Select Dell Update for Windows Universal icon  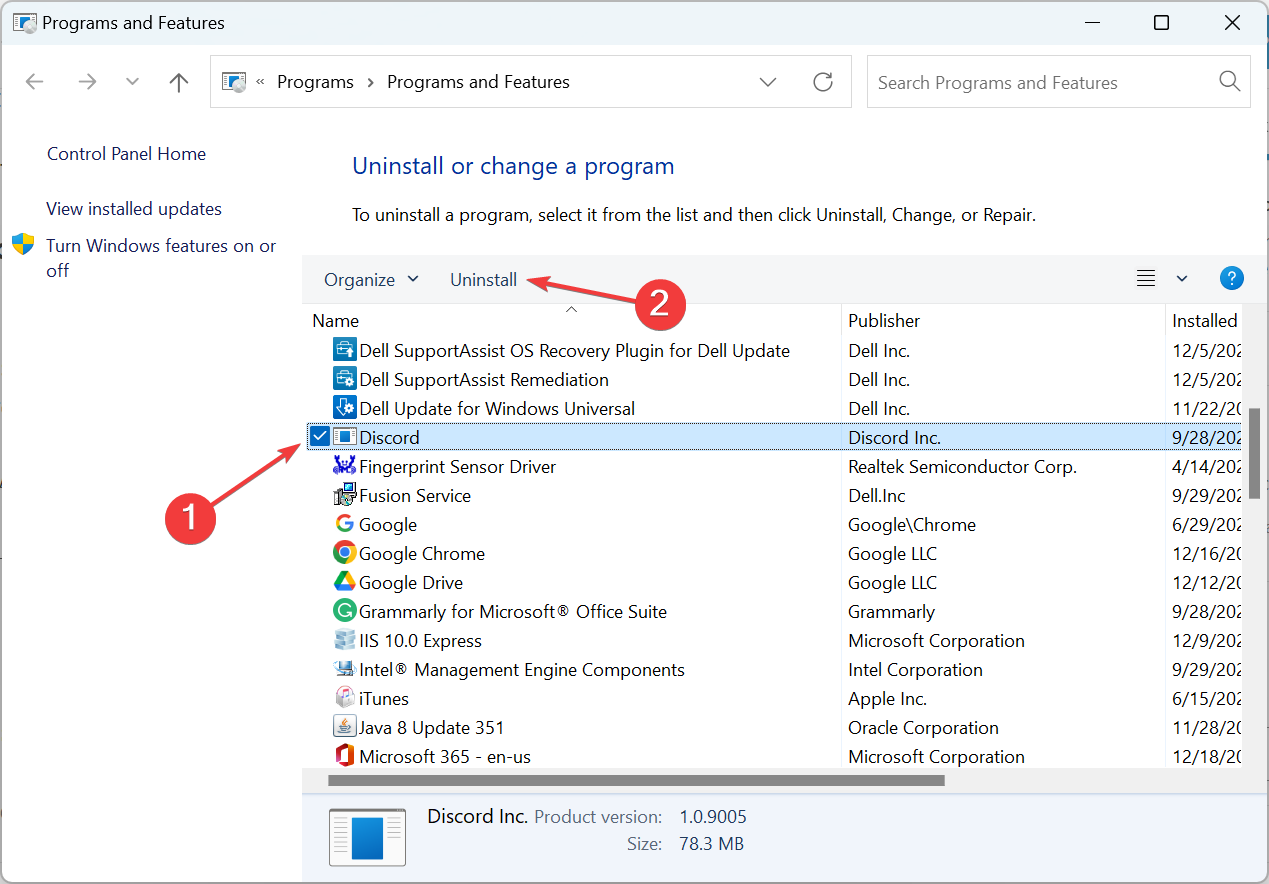point(344,408)
